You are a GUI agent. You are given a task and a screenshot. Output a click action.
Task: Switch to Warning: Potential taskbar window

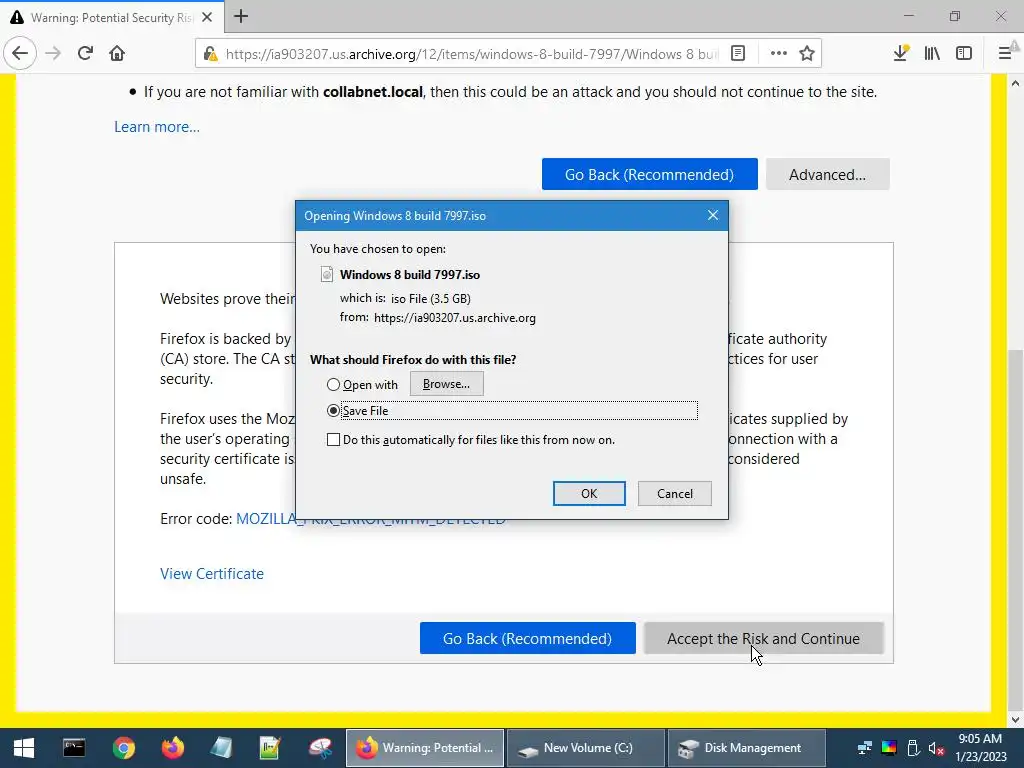(425, 748)
